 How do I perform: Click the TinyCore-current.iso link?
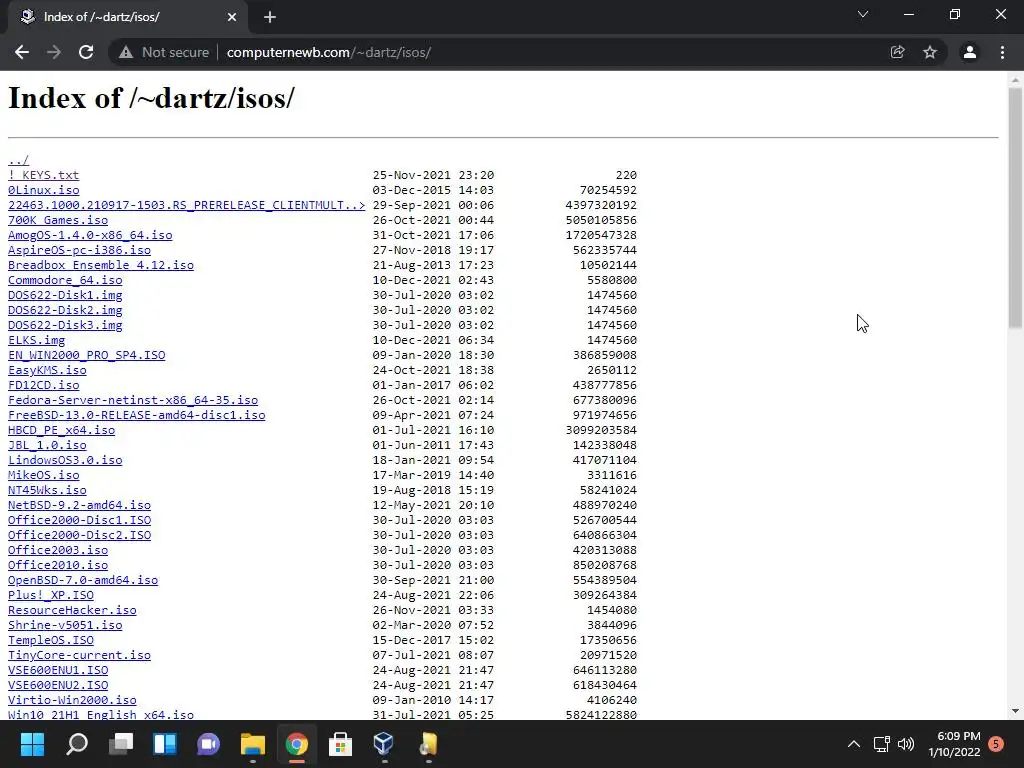click(79, 656)
